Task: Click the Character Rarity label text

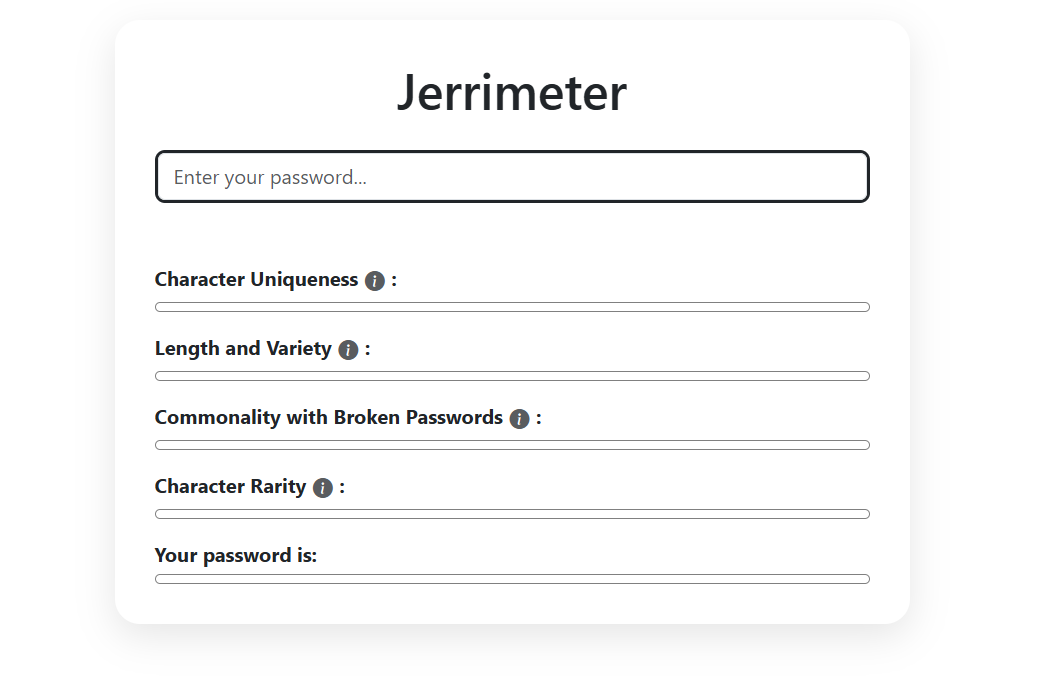Action: [230, 487]
